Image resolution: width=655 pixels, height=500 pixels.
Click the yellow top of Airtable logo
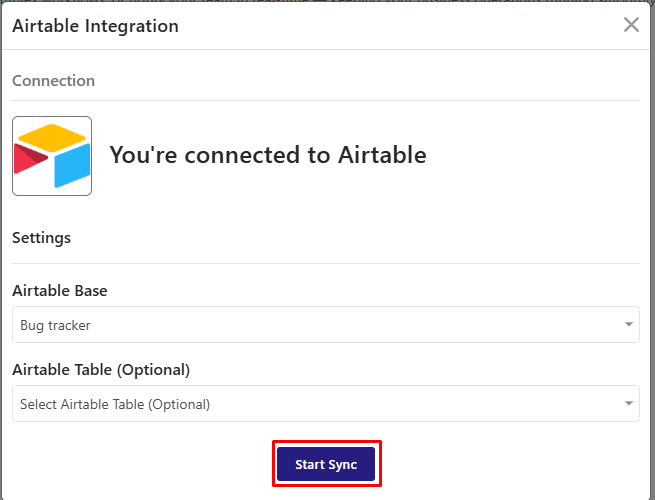(52, 137)
